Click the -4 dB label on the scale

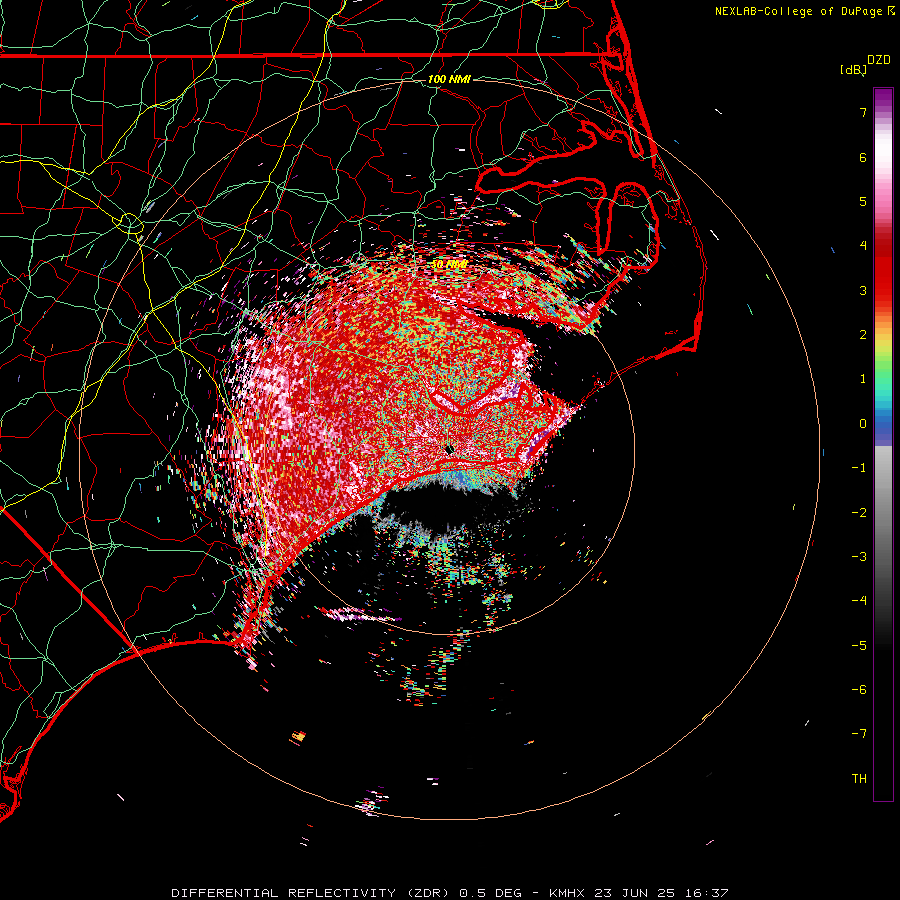click(x=859, y=601)
